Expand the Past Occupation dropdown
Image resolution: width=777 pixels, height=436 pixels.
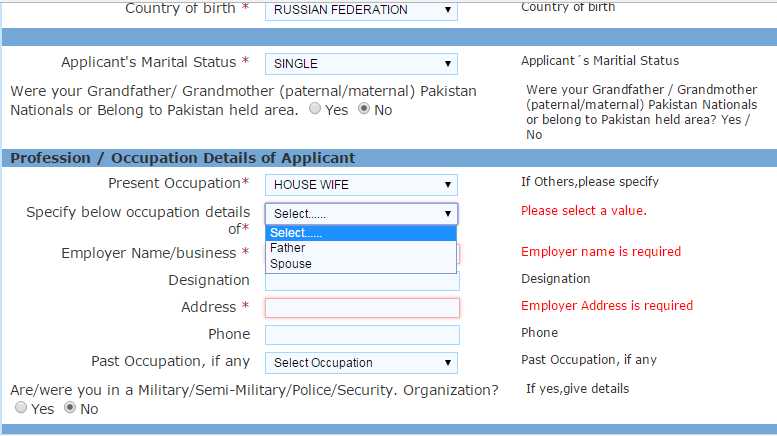click(360, 363)
